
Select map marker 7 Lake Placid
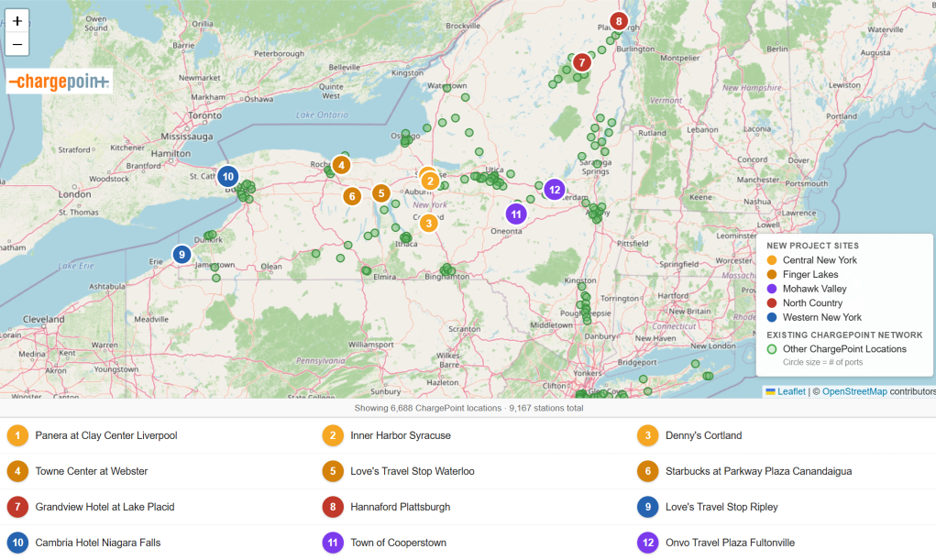coord(582,62)
